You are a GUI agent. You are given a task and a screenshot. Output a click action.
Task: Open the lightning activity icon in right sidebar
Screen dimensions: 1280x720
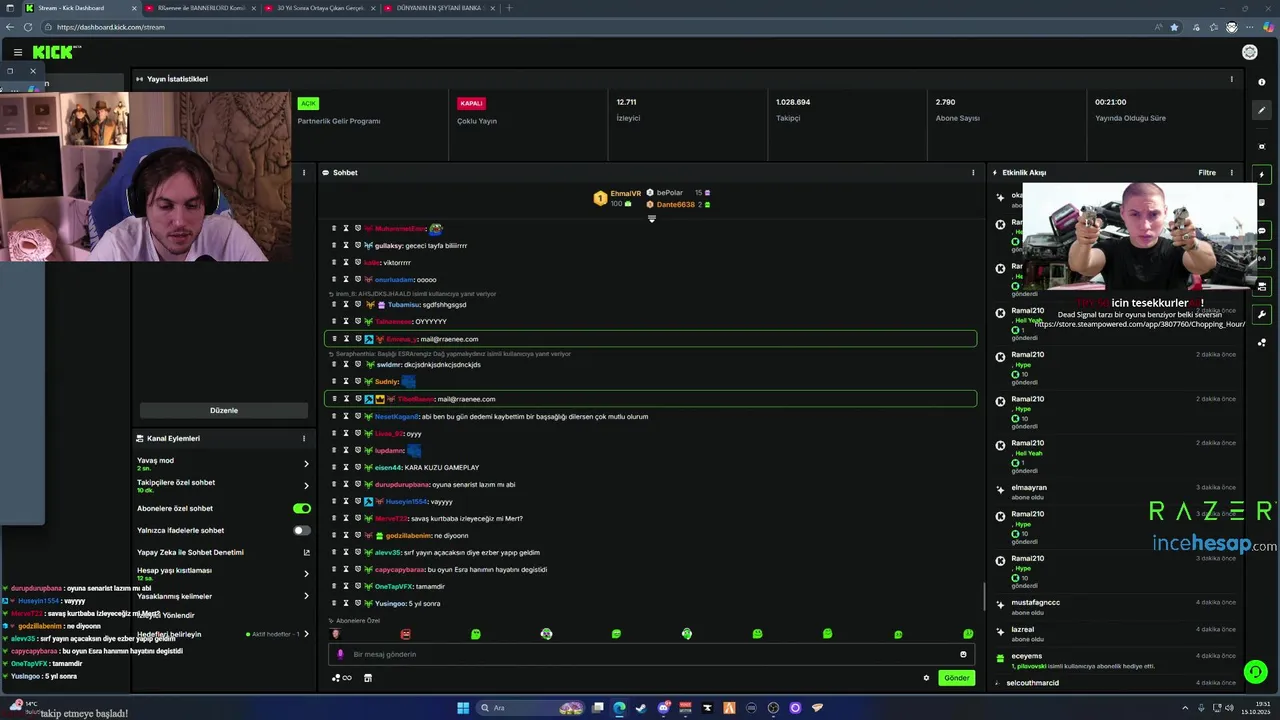tap(1262, 175)
